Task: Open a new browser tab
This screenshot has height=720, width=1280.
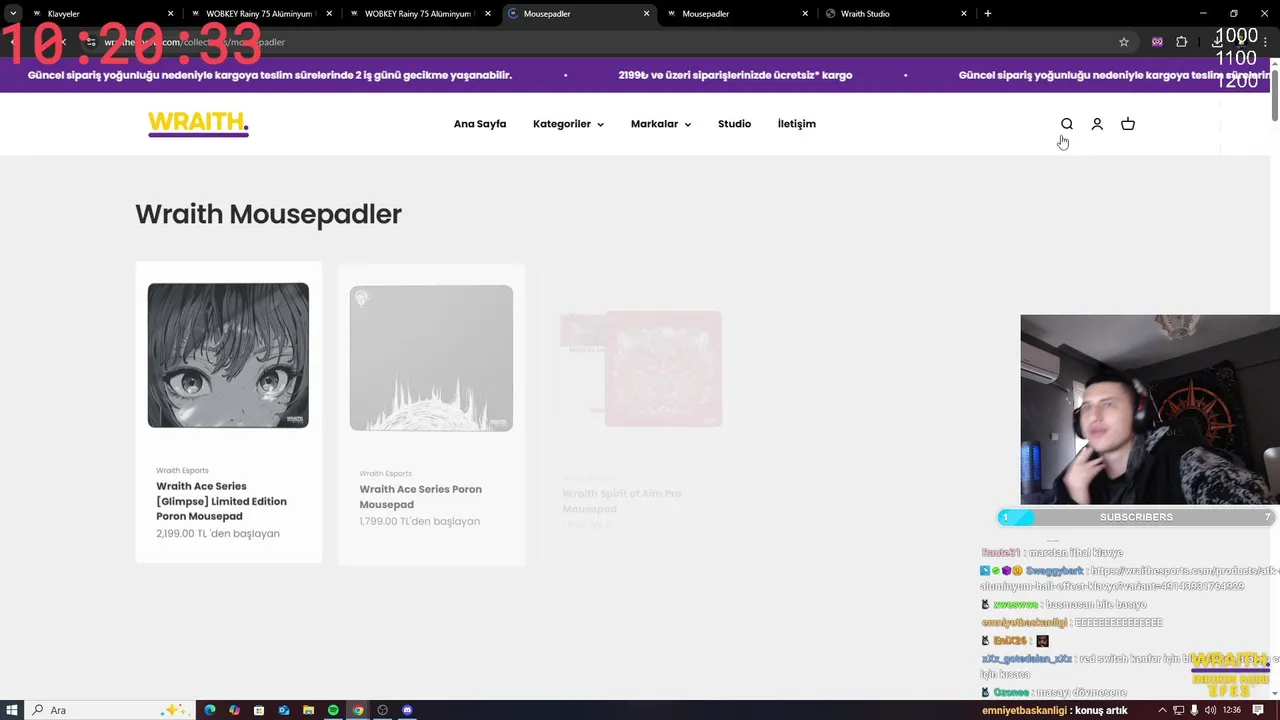Action: click(x=988, y=14)
